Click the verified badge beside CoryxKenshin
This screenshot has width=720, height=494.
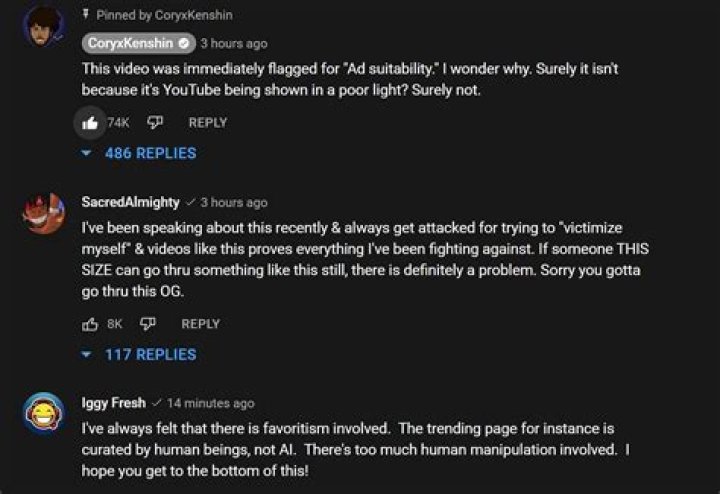pos(184,44)
